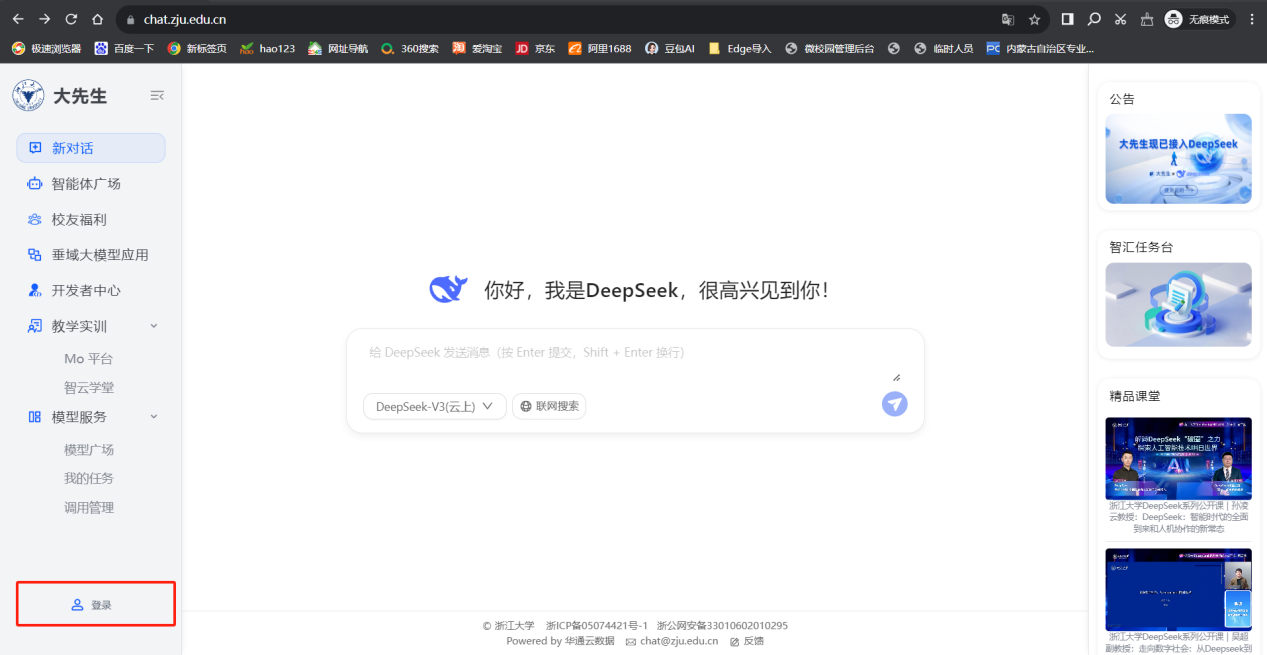This screenshot has width=1267, height=655.
Task: Collapse the sidebar with the menu-fold icon
Action: coord(157,96)
